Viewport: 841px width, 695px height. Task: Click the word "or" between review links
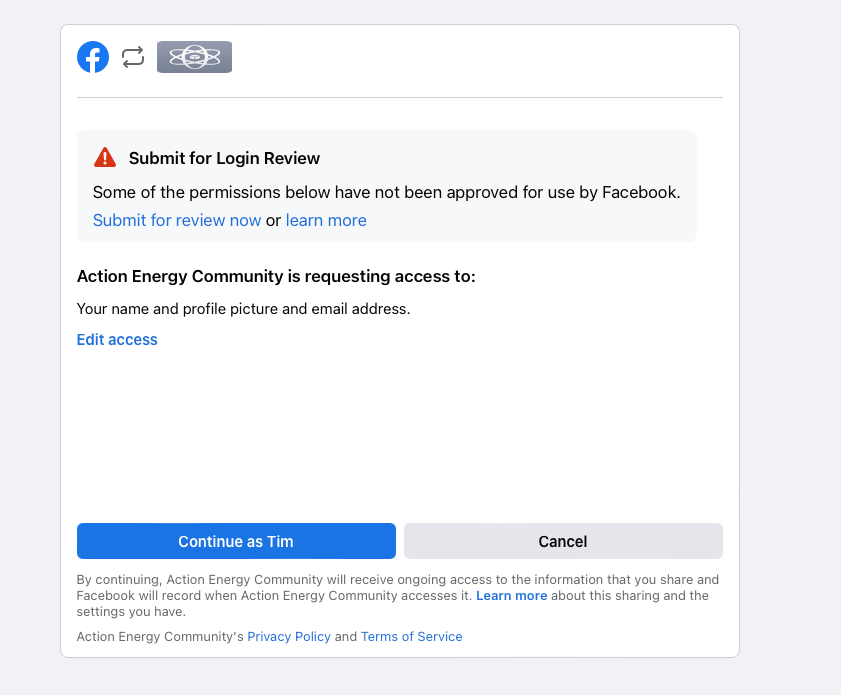pos(273,220)
